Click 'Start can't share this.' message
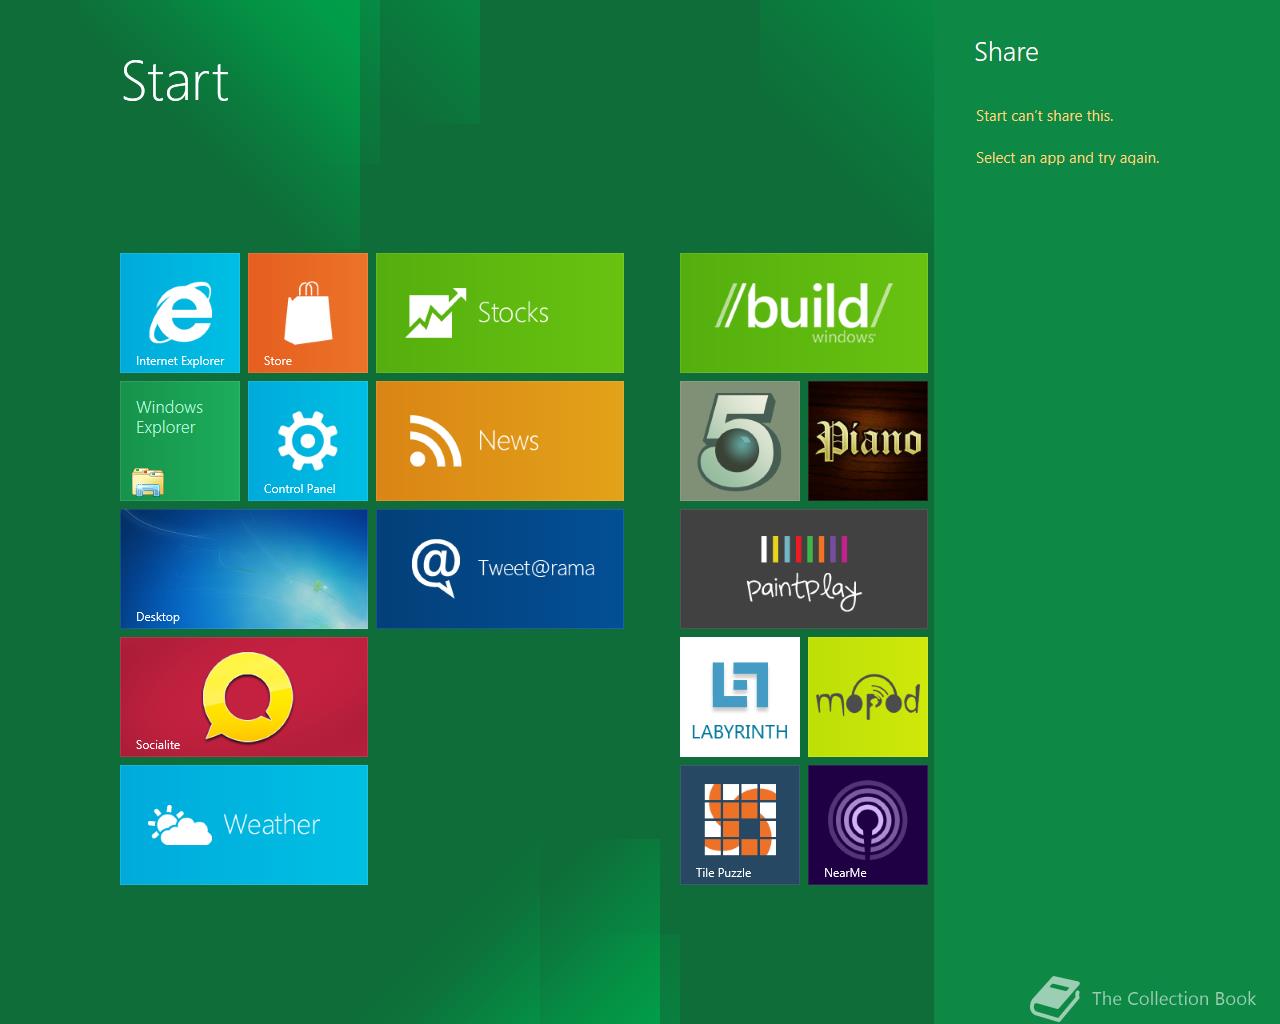The image size is (1280, 1024). pyautogui.click(x=1044, y=116)
